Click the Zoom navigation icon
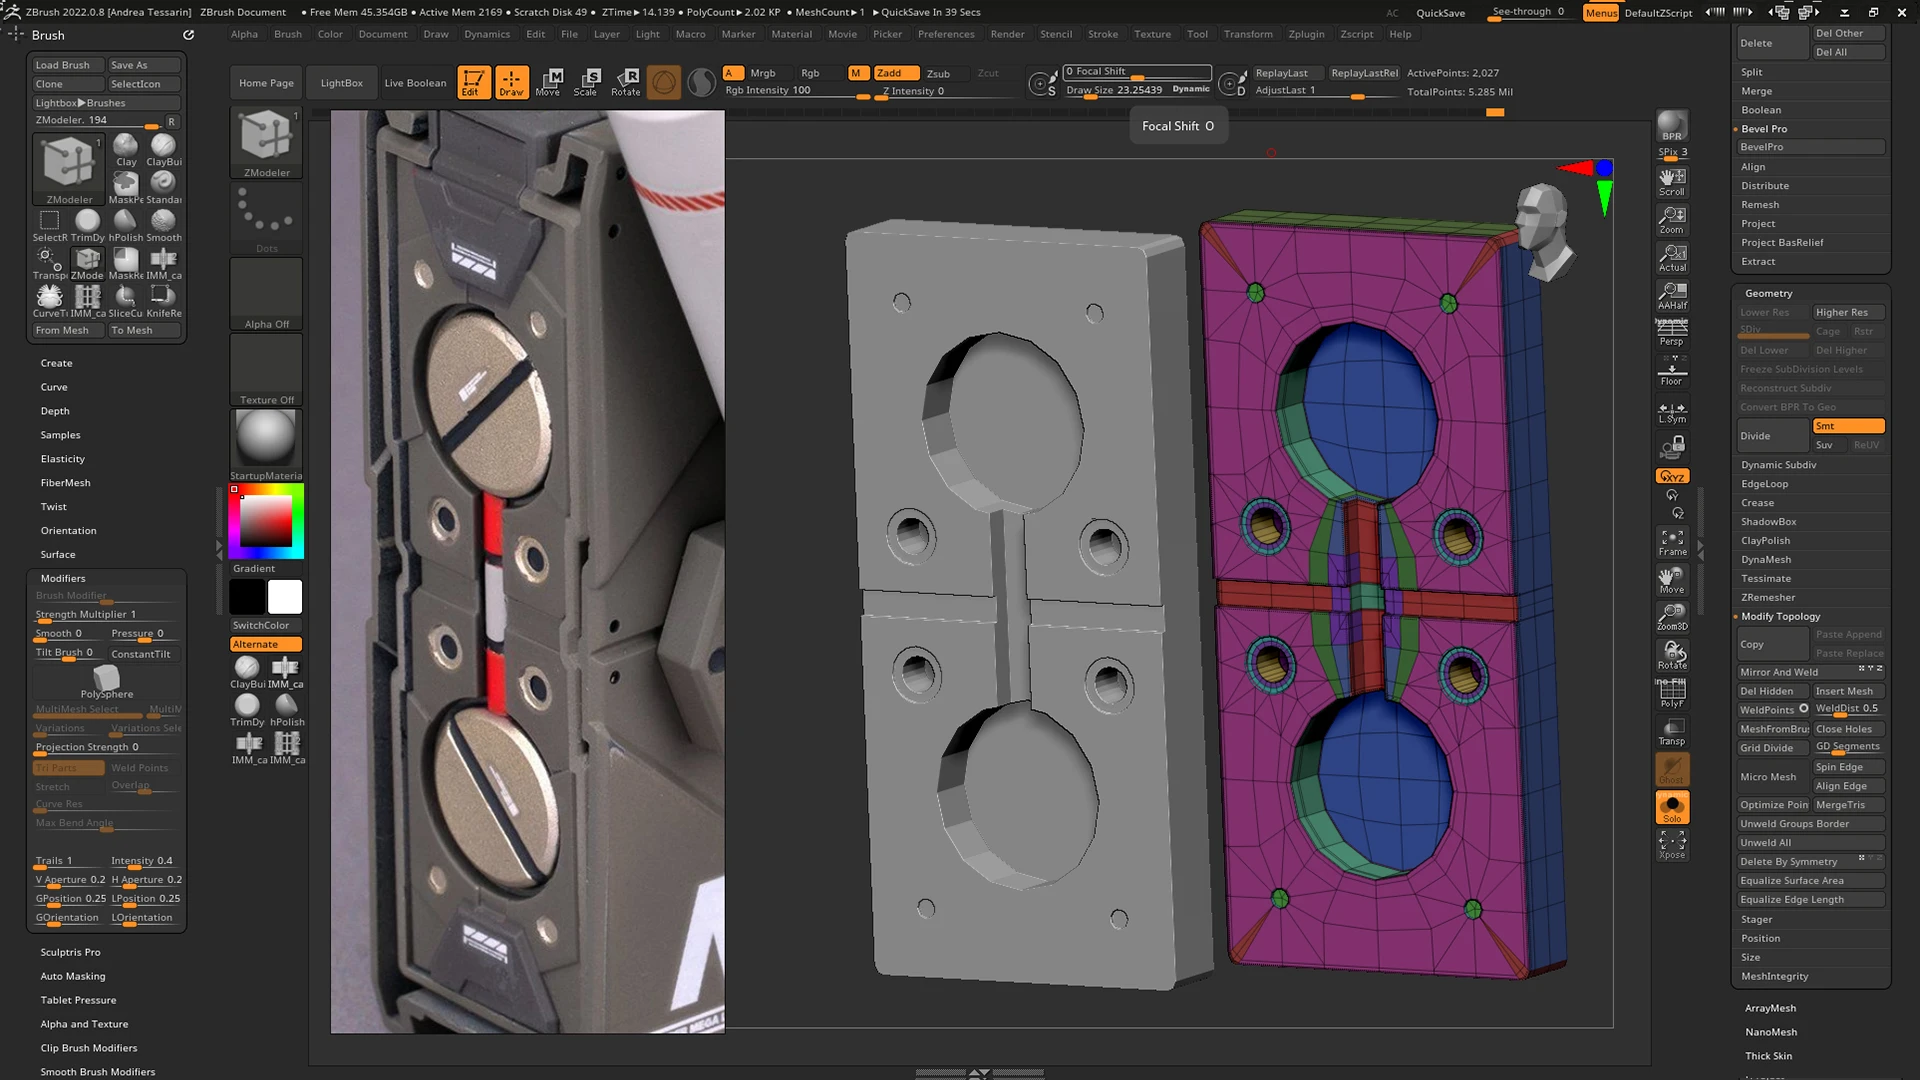The height and width of the screenshot is (1080, 1920). [x=1672, y=220]
